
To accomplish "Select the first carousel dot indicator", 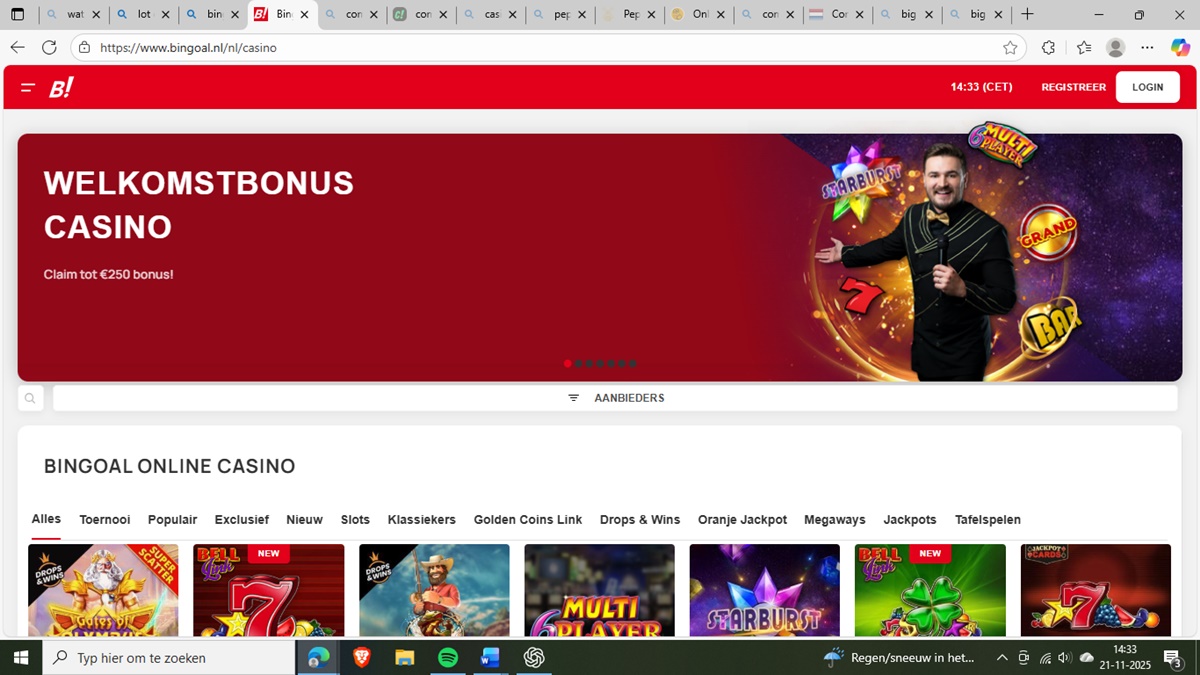I will coord(568,364).
